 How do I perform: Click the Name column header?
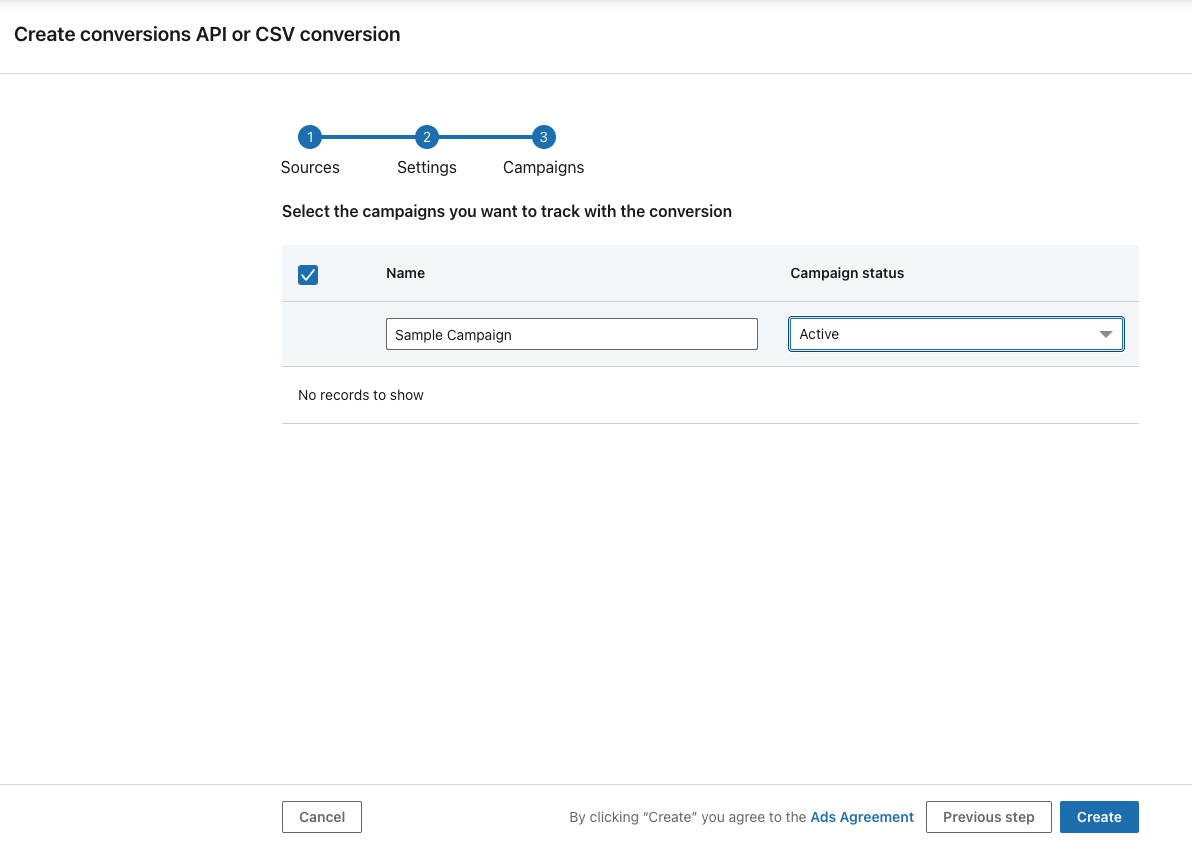click(x=405, y=273)
